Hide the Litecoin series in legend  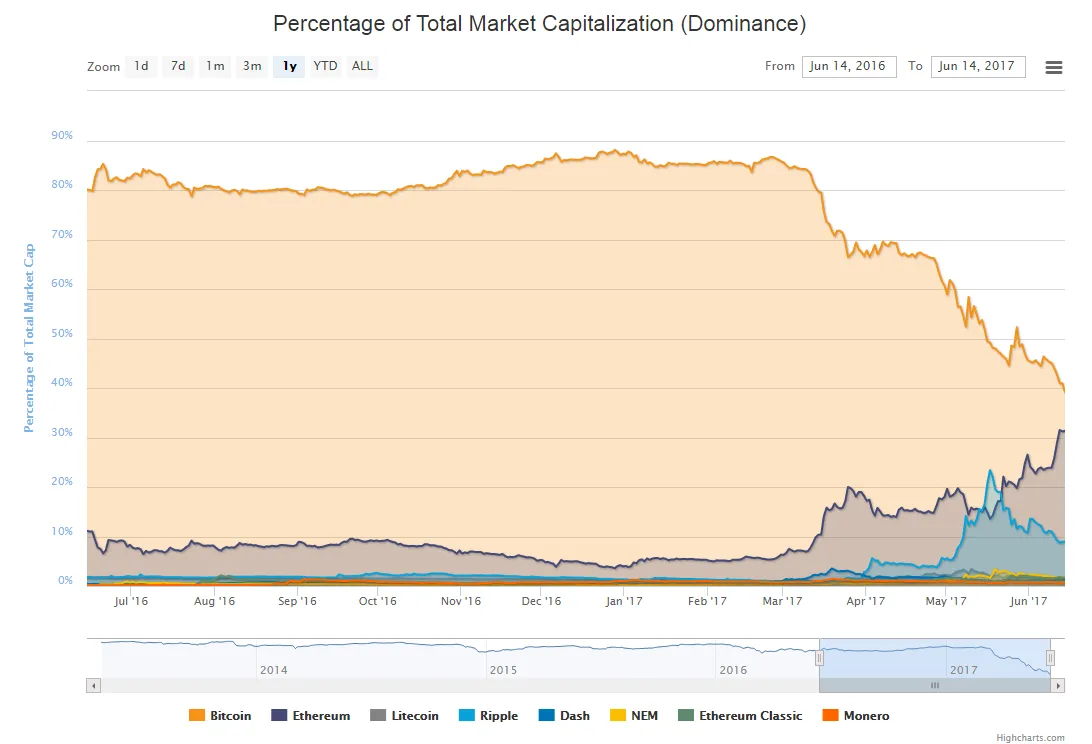point(404,715)
